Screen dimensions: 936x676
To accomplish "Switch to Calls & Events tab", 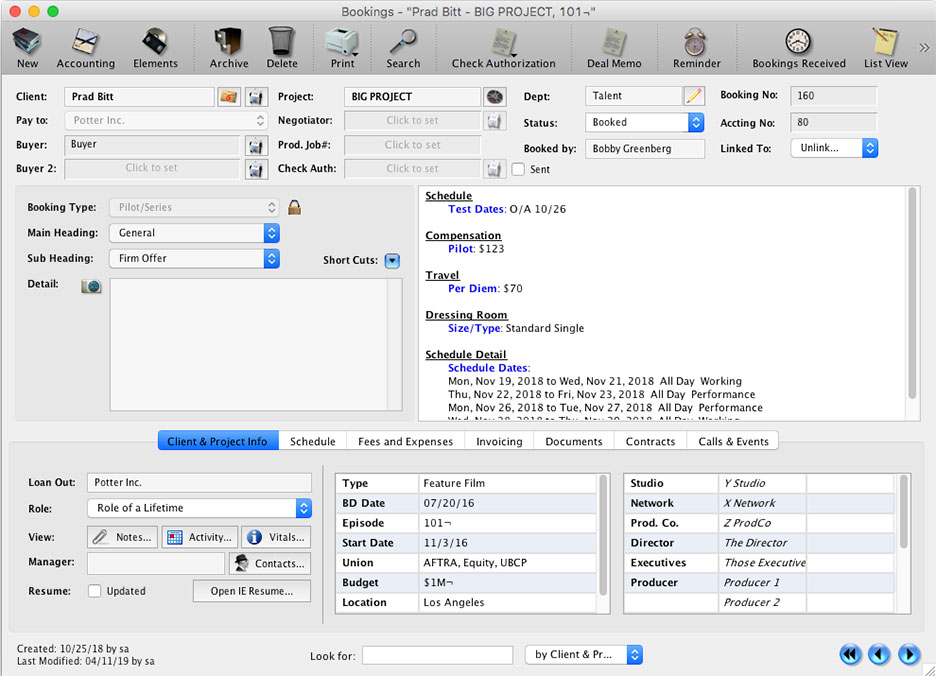I will tap(733, 441).
